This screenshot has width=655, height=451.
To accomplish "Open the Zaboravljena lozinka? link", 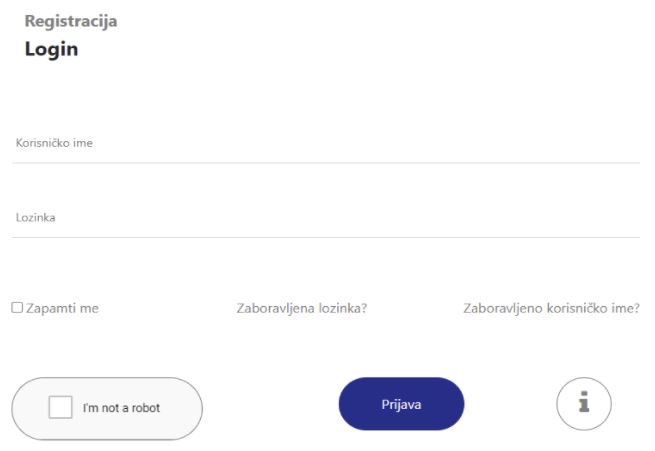I will pyautogui.click(x=301, y=308).
